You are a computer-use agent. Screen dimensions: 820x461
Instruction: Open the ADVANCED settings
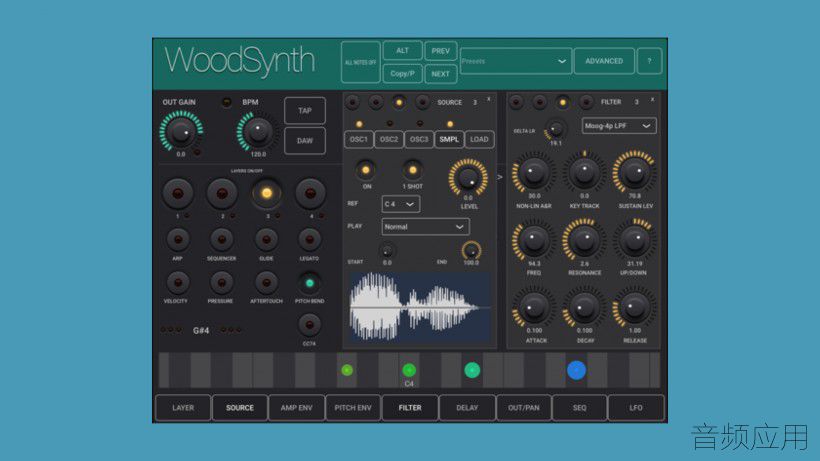604,61
